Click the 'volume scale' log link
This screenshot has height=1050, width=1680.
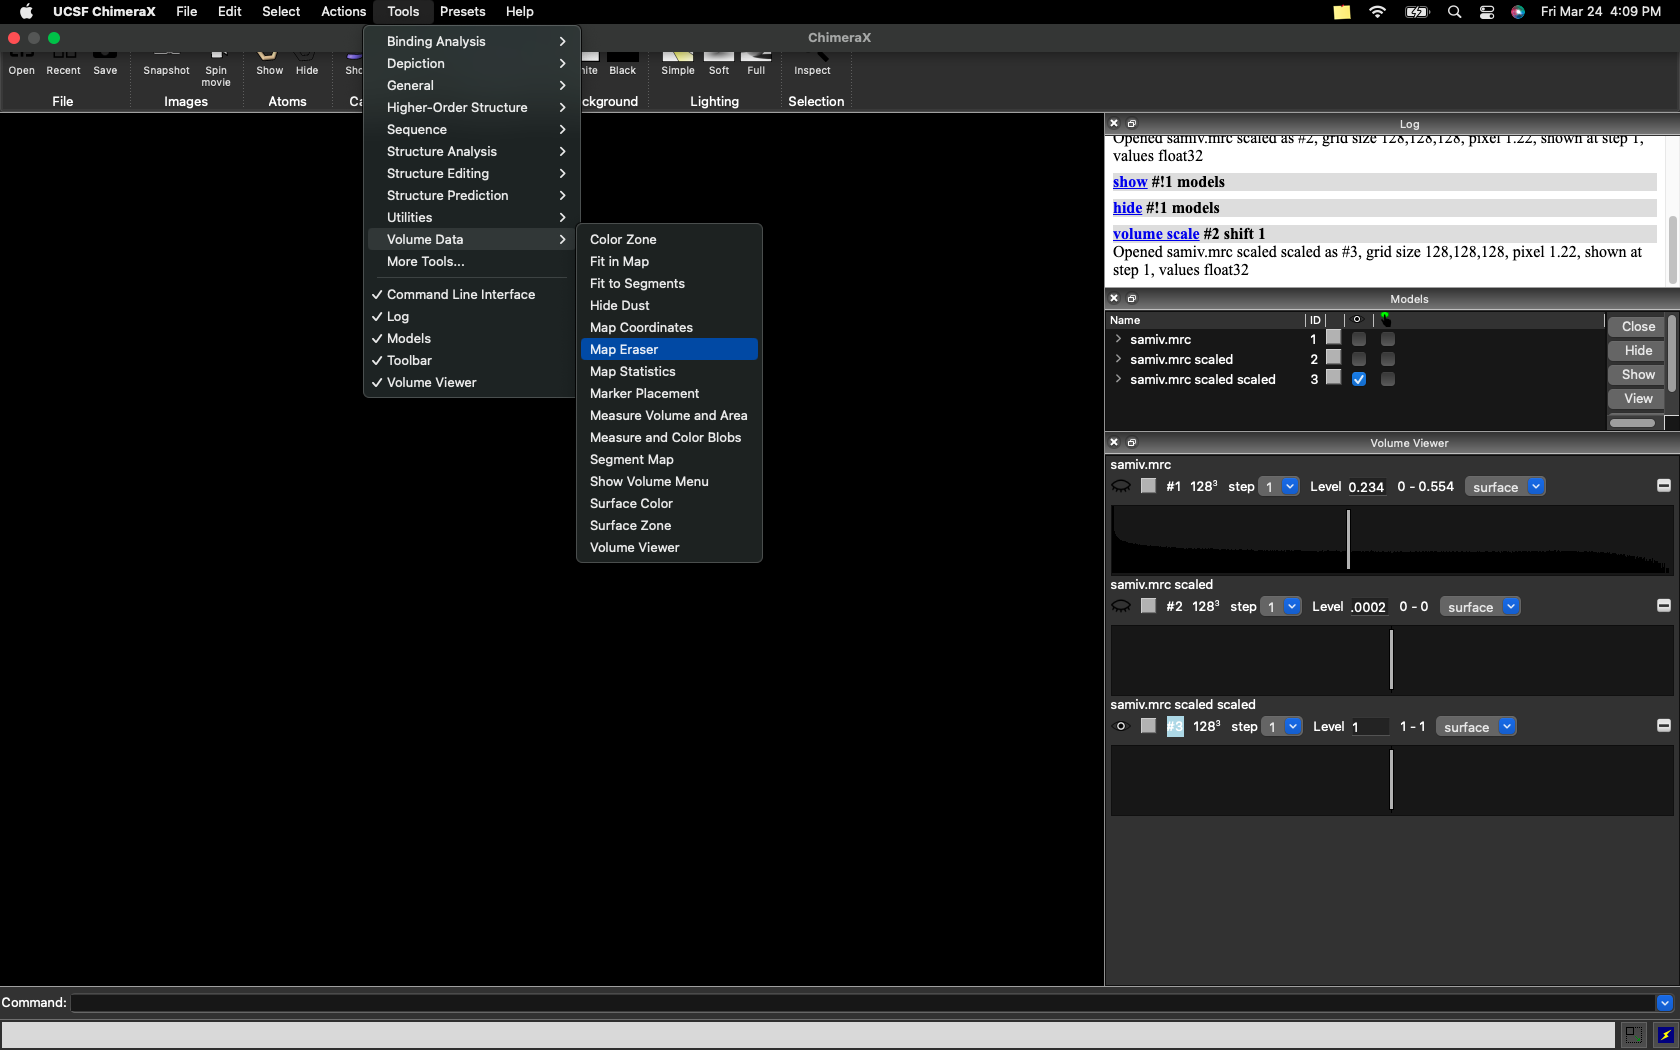[1156, 234]
